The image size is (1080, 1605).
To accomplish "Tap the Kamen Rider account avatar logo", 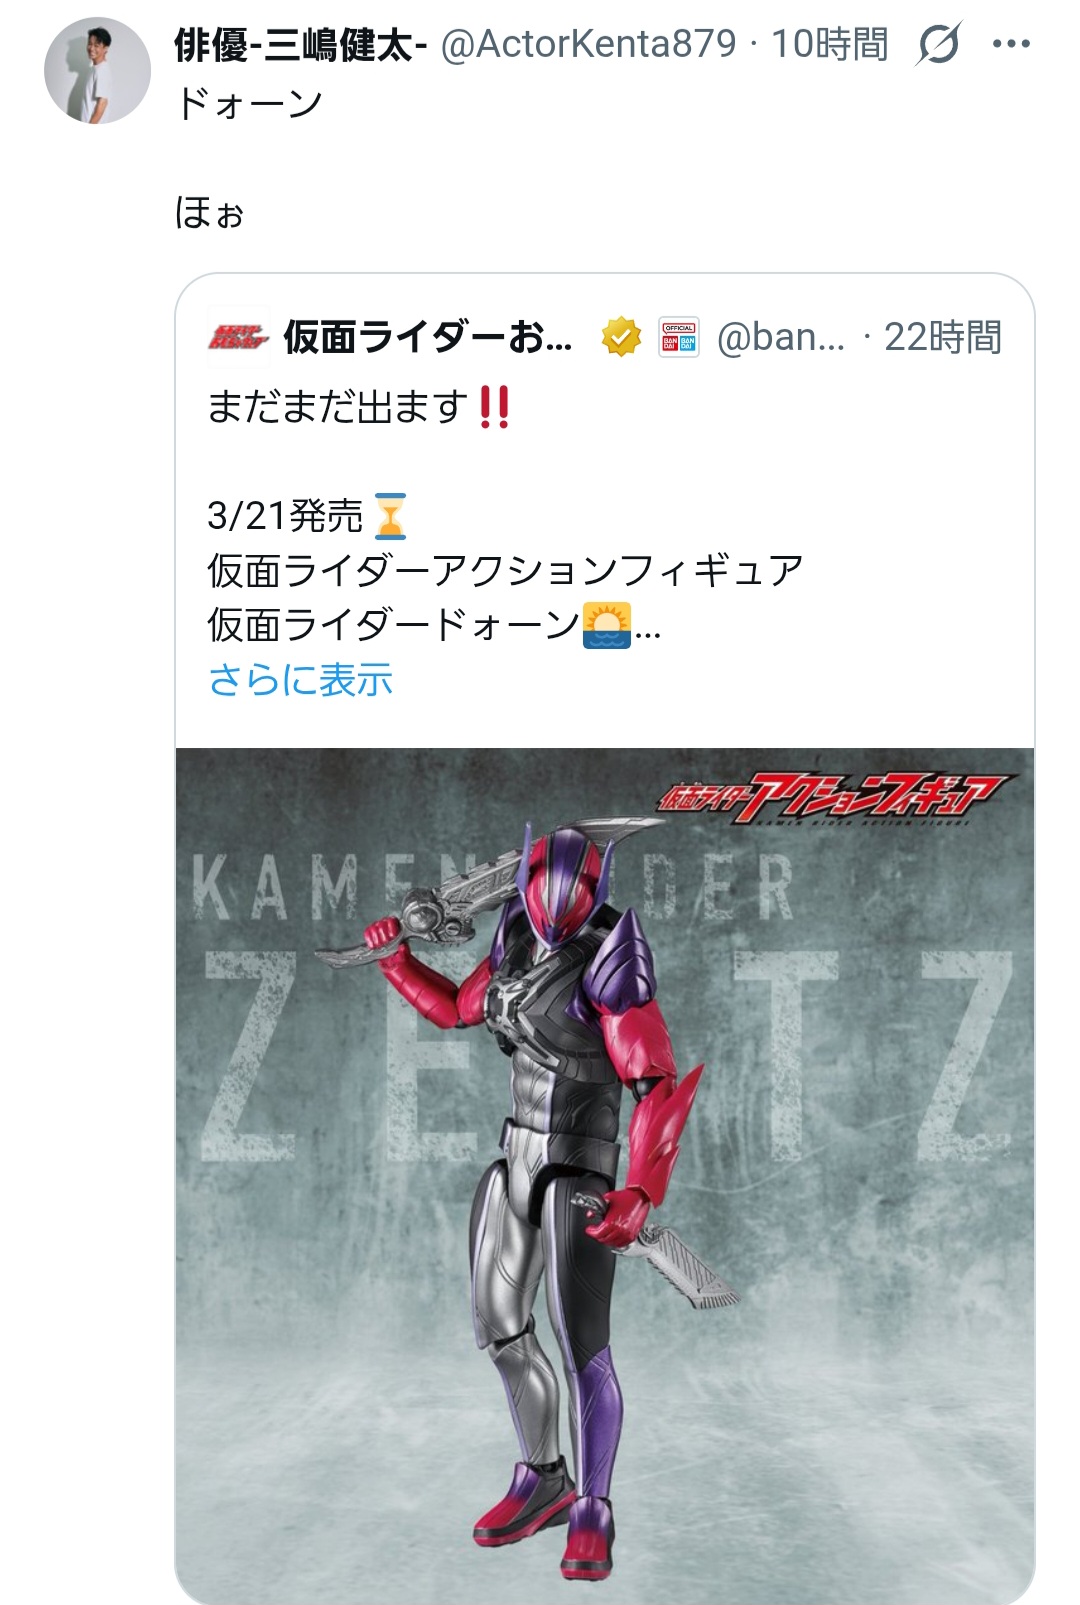I will tap(238, 338).
